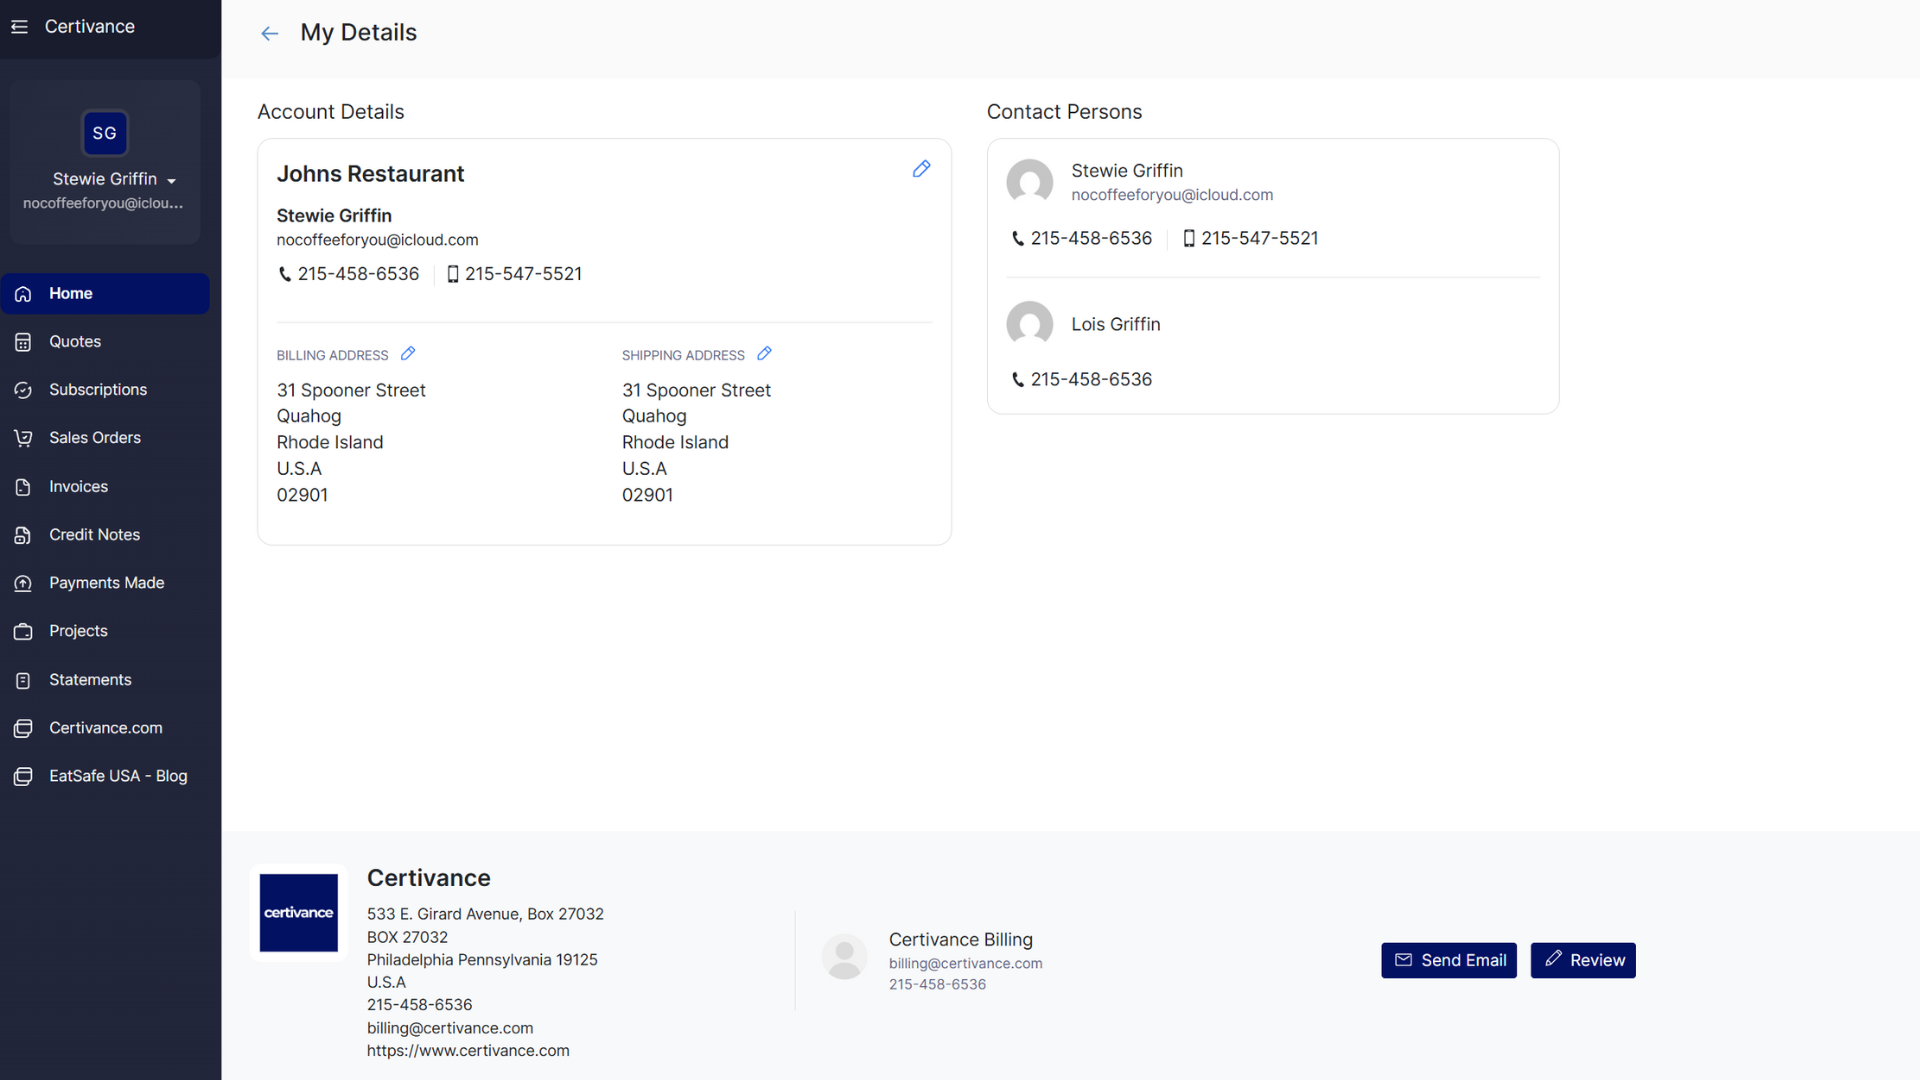Viewport: 1920px width, 1080px height.
Task: Edit the shipping address pencil icon
Action: point(764,354)
